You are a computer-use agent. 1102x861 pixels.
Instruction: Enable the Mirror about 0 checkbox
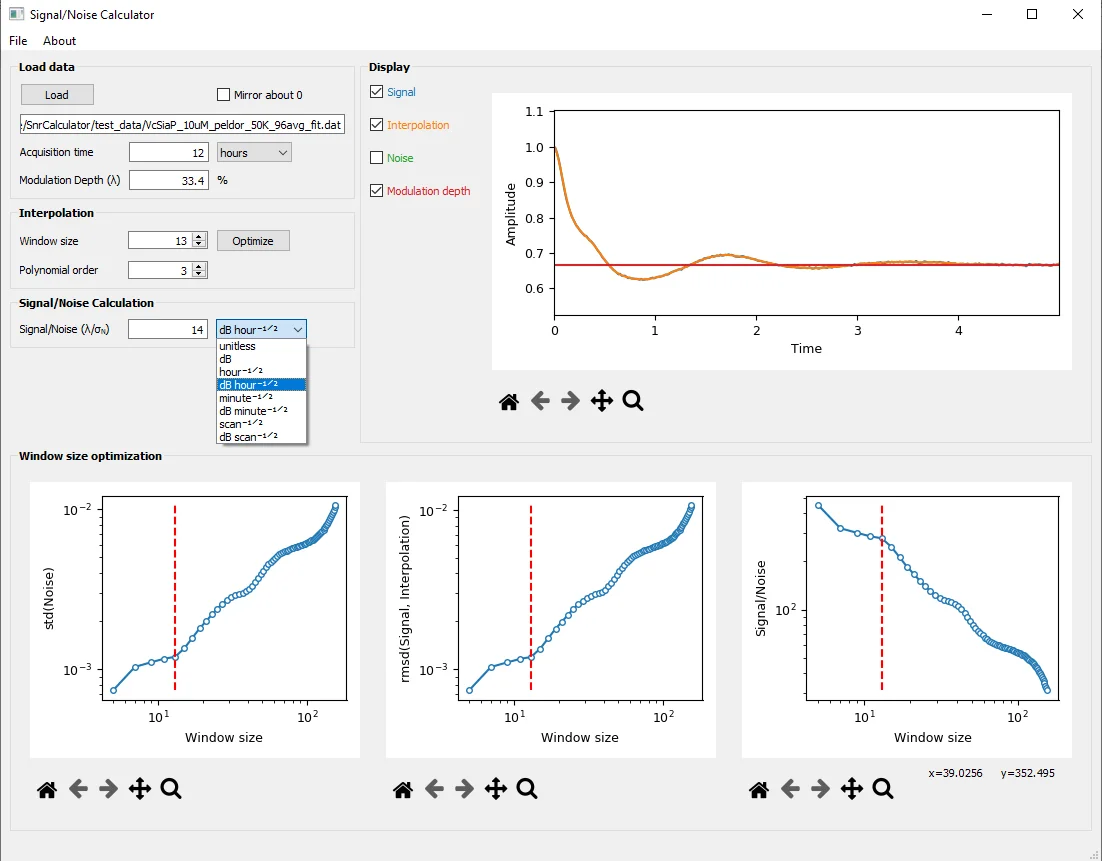pos(224,95)
